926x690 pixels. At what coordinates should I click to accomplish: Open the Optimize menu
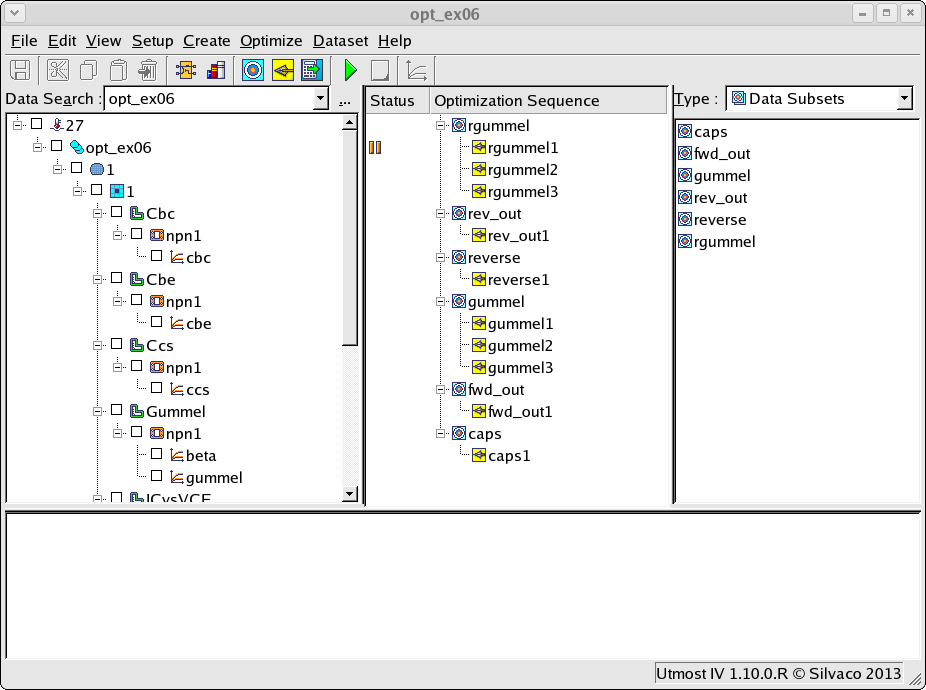pos(271,41)
